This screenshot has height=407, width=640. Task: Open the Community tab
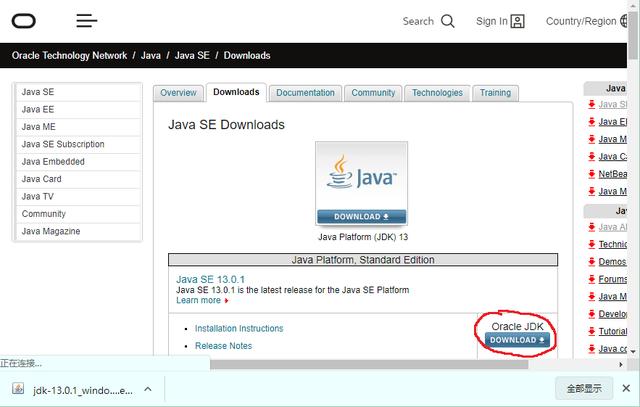point(373,93)
